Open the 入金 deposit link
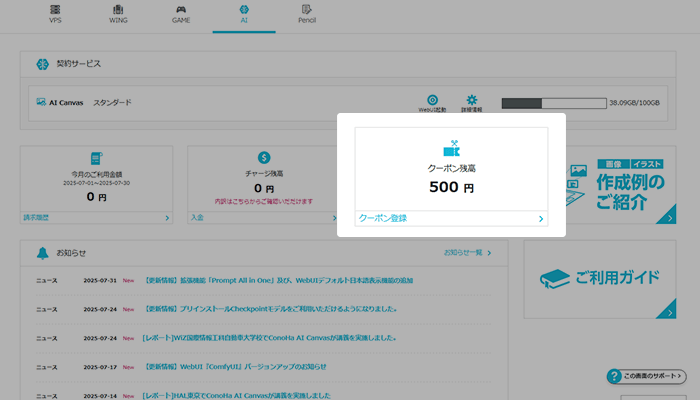The width and height of the screenshot is (700, 400). (x=197, y=217)
